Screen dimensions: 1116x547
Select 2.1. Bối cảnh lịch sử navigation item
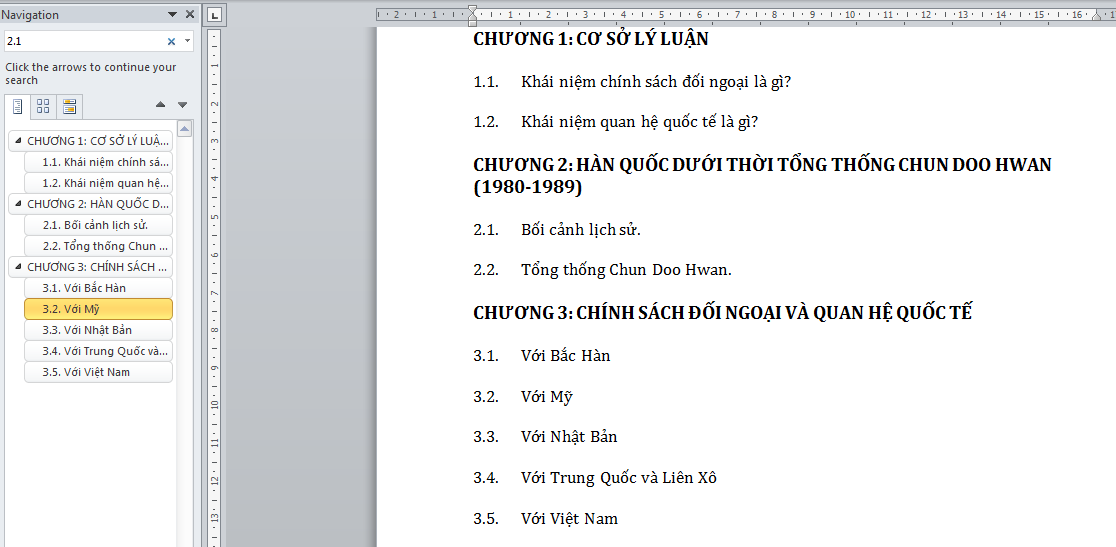click(98, 225)
